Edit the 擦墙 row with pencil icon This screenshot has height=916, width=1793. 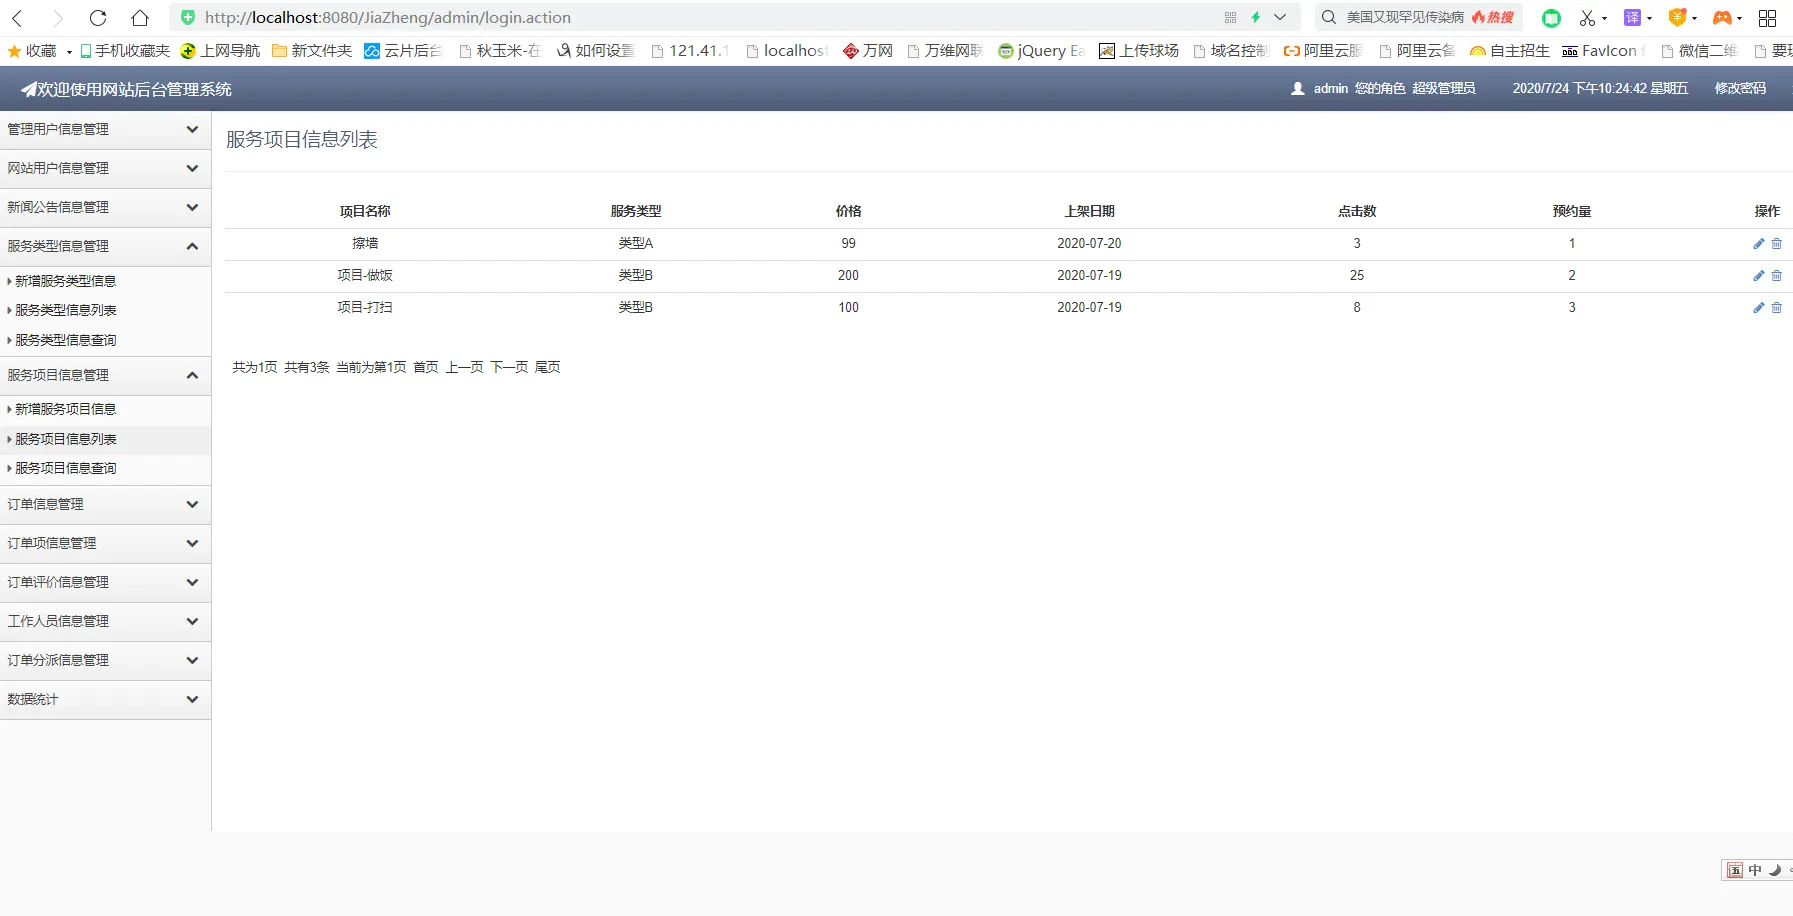[x=1759, y=244]
